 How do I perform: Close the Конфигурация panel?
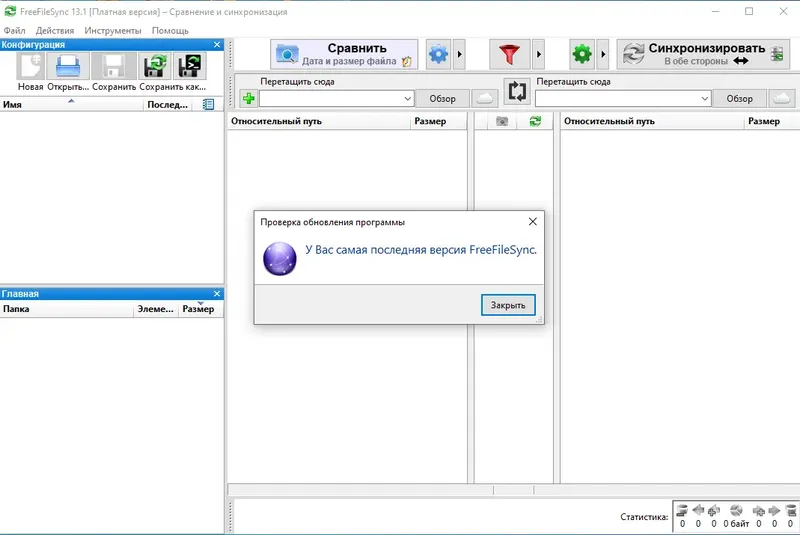click(217, 45)
